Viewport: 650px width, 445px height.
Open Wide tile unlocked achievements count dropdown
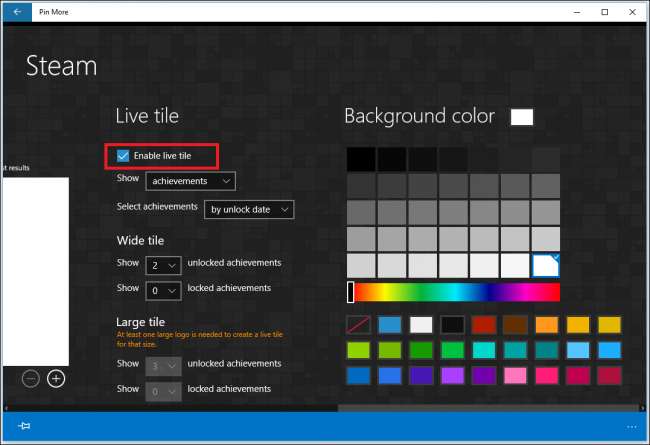click(x=163, y=265)
